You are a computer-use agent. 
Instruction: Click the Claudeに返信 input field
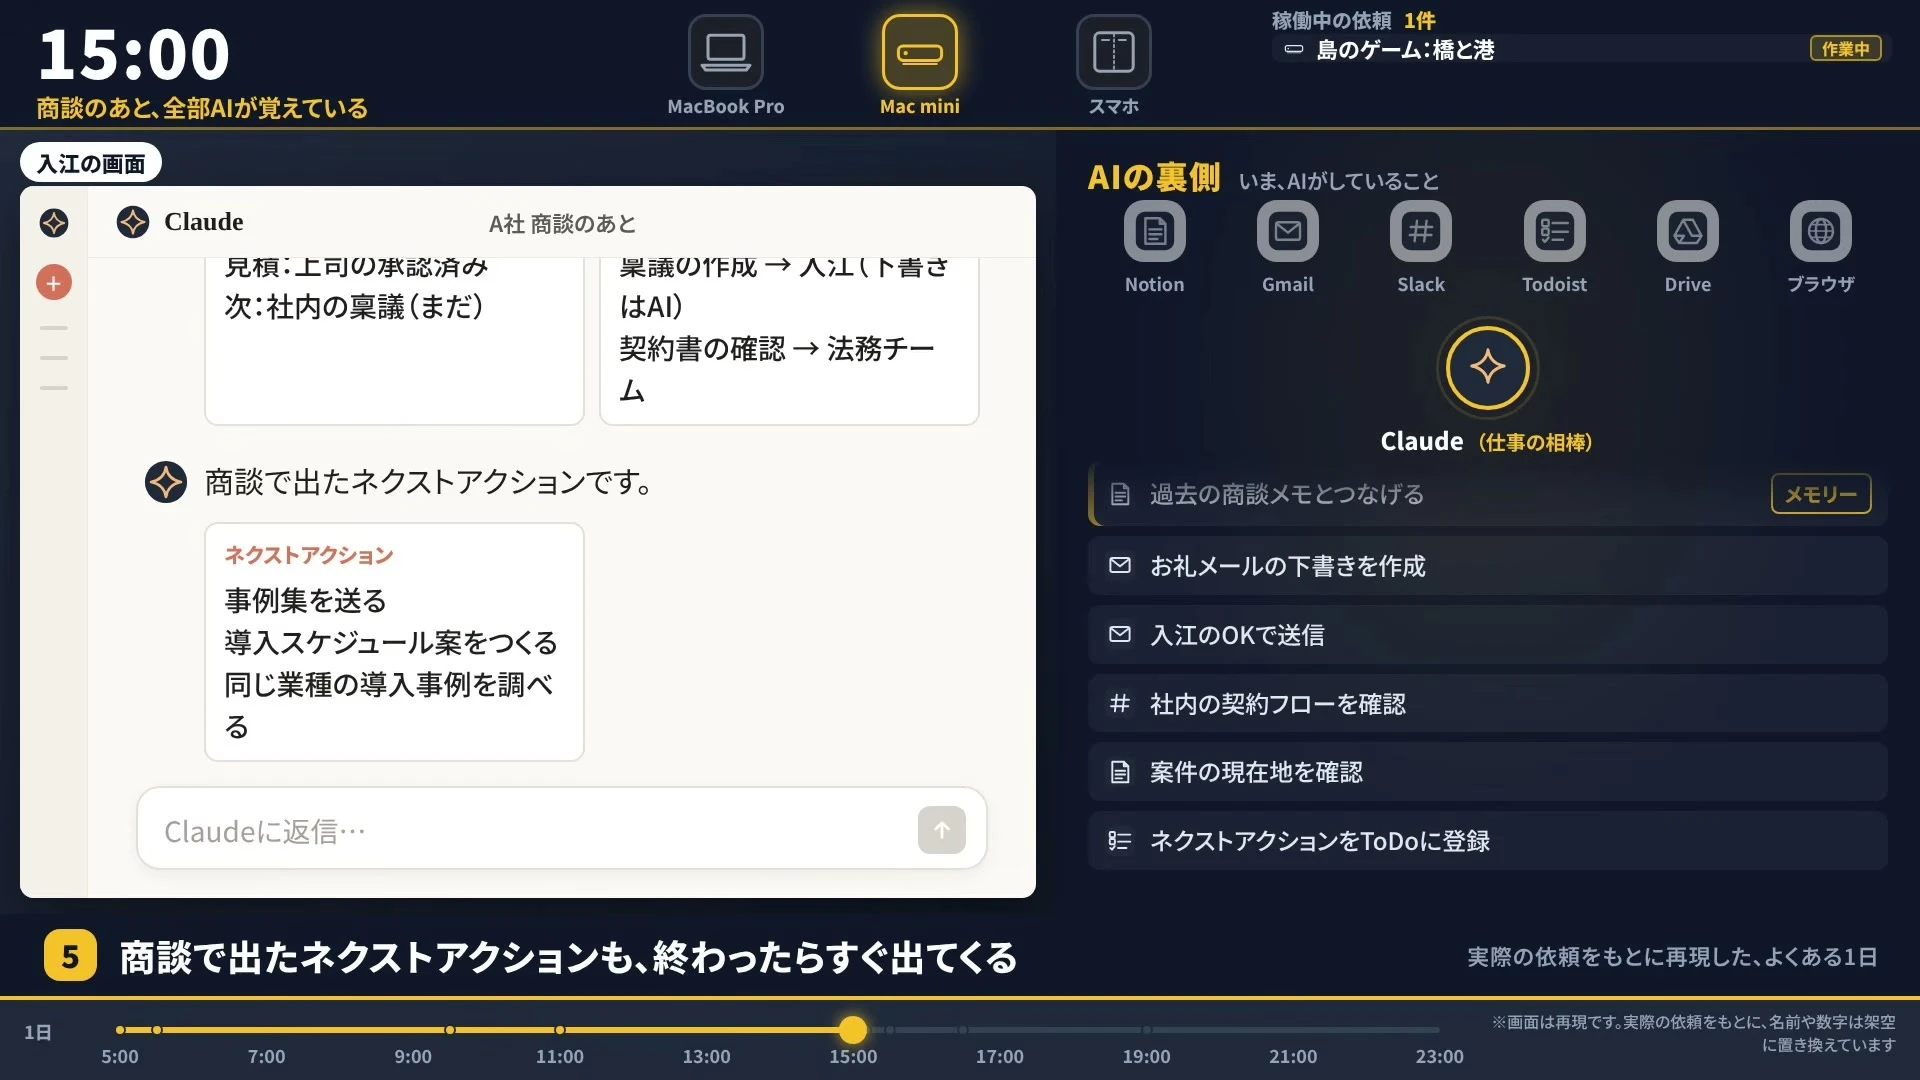pos(561,829)
